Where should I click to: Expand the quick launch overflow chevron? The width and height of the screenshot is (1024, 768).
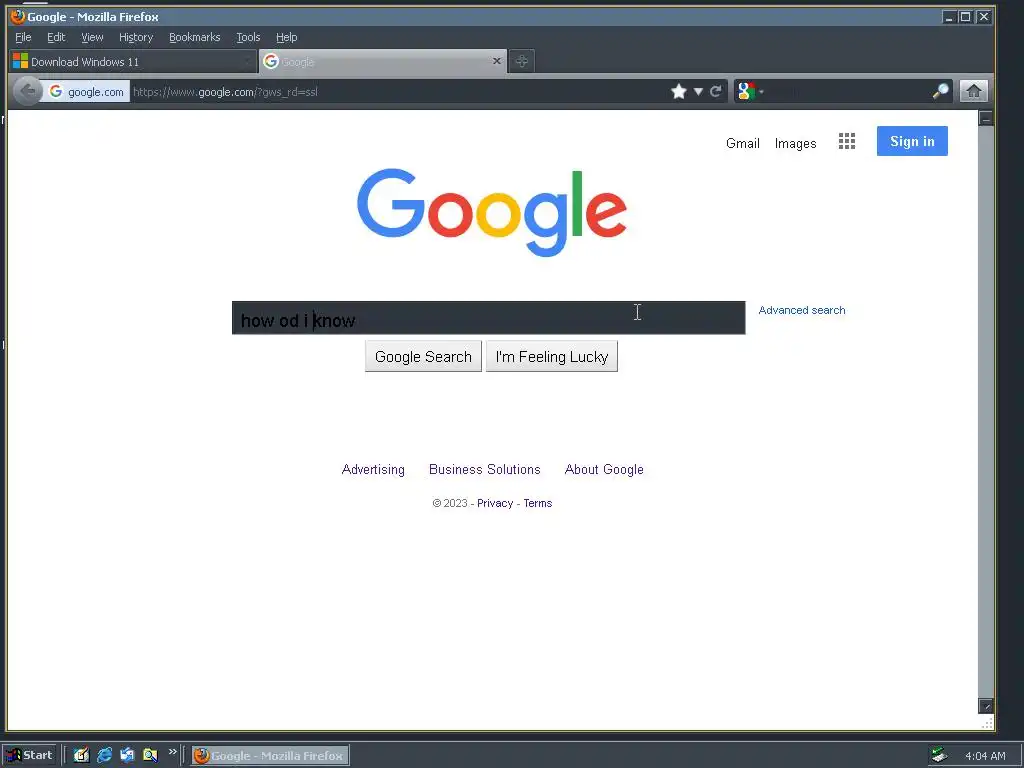pyautogui.click(x=172, y=752)
